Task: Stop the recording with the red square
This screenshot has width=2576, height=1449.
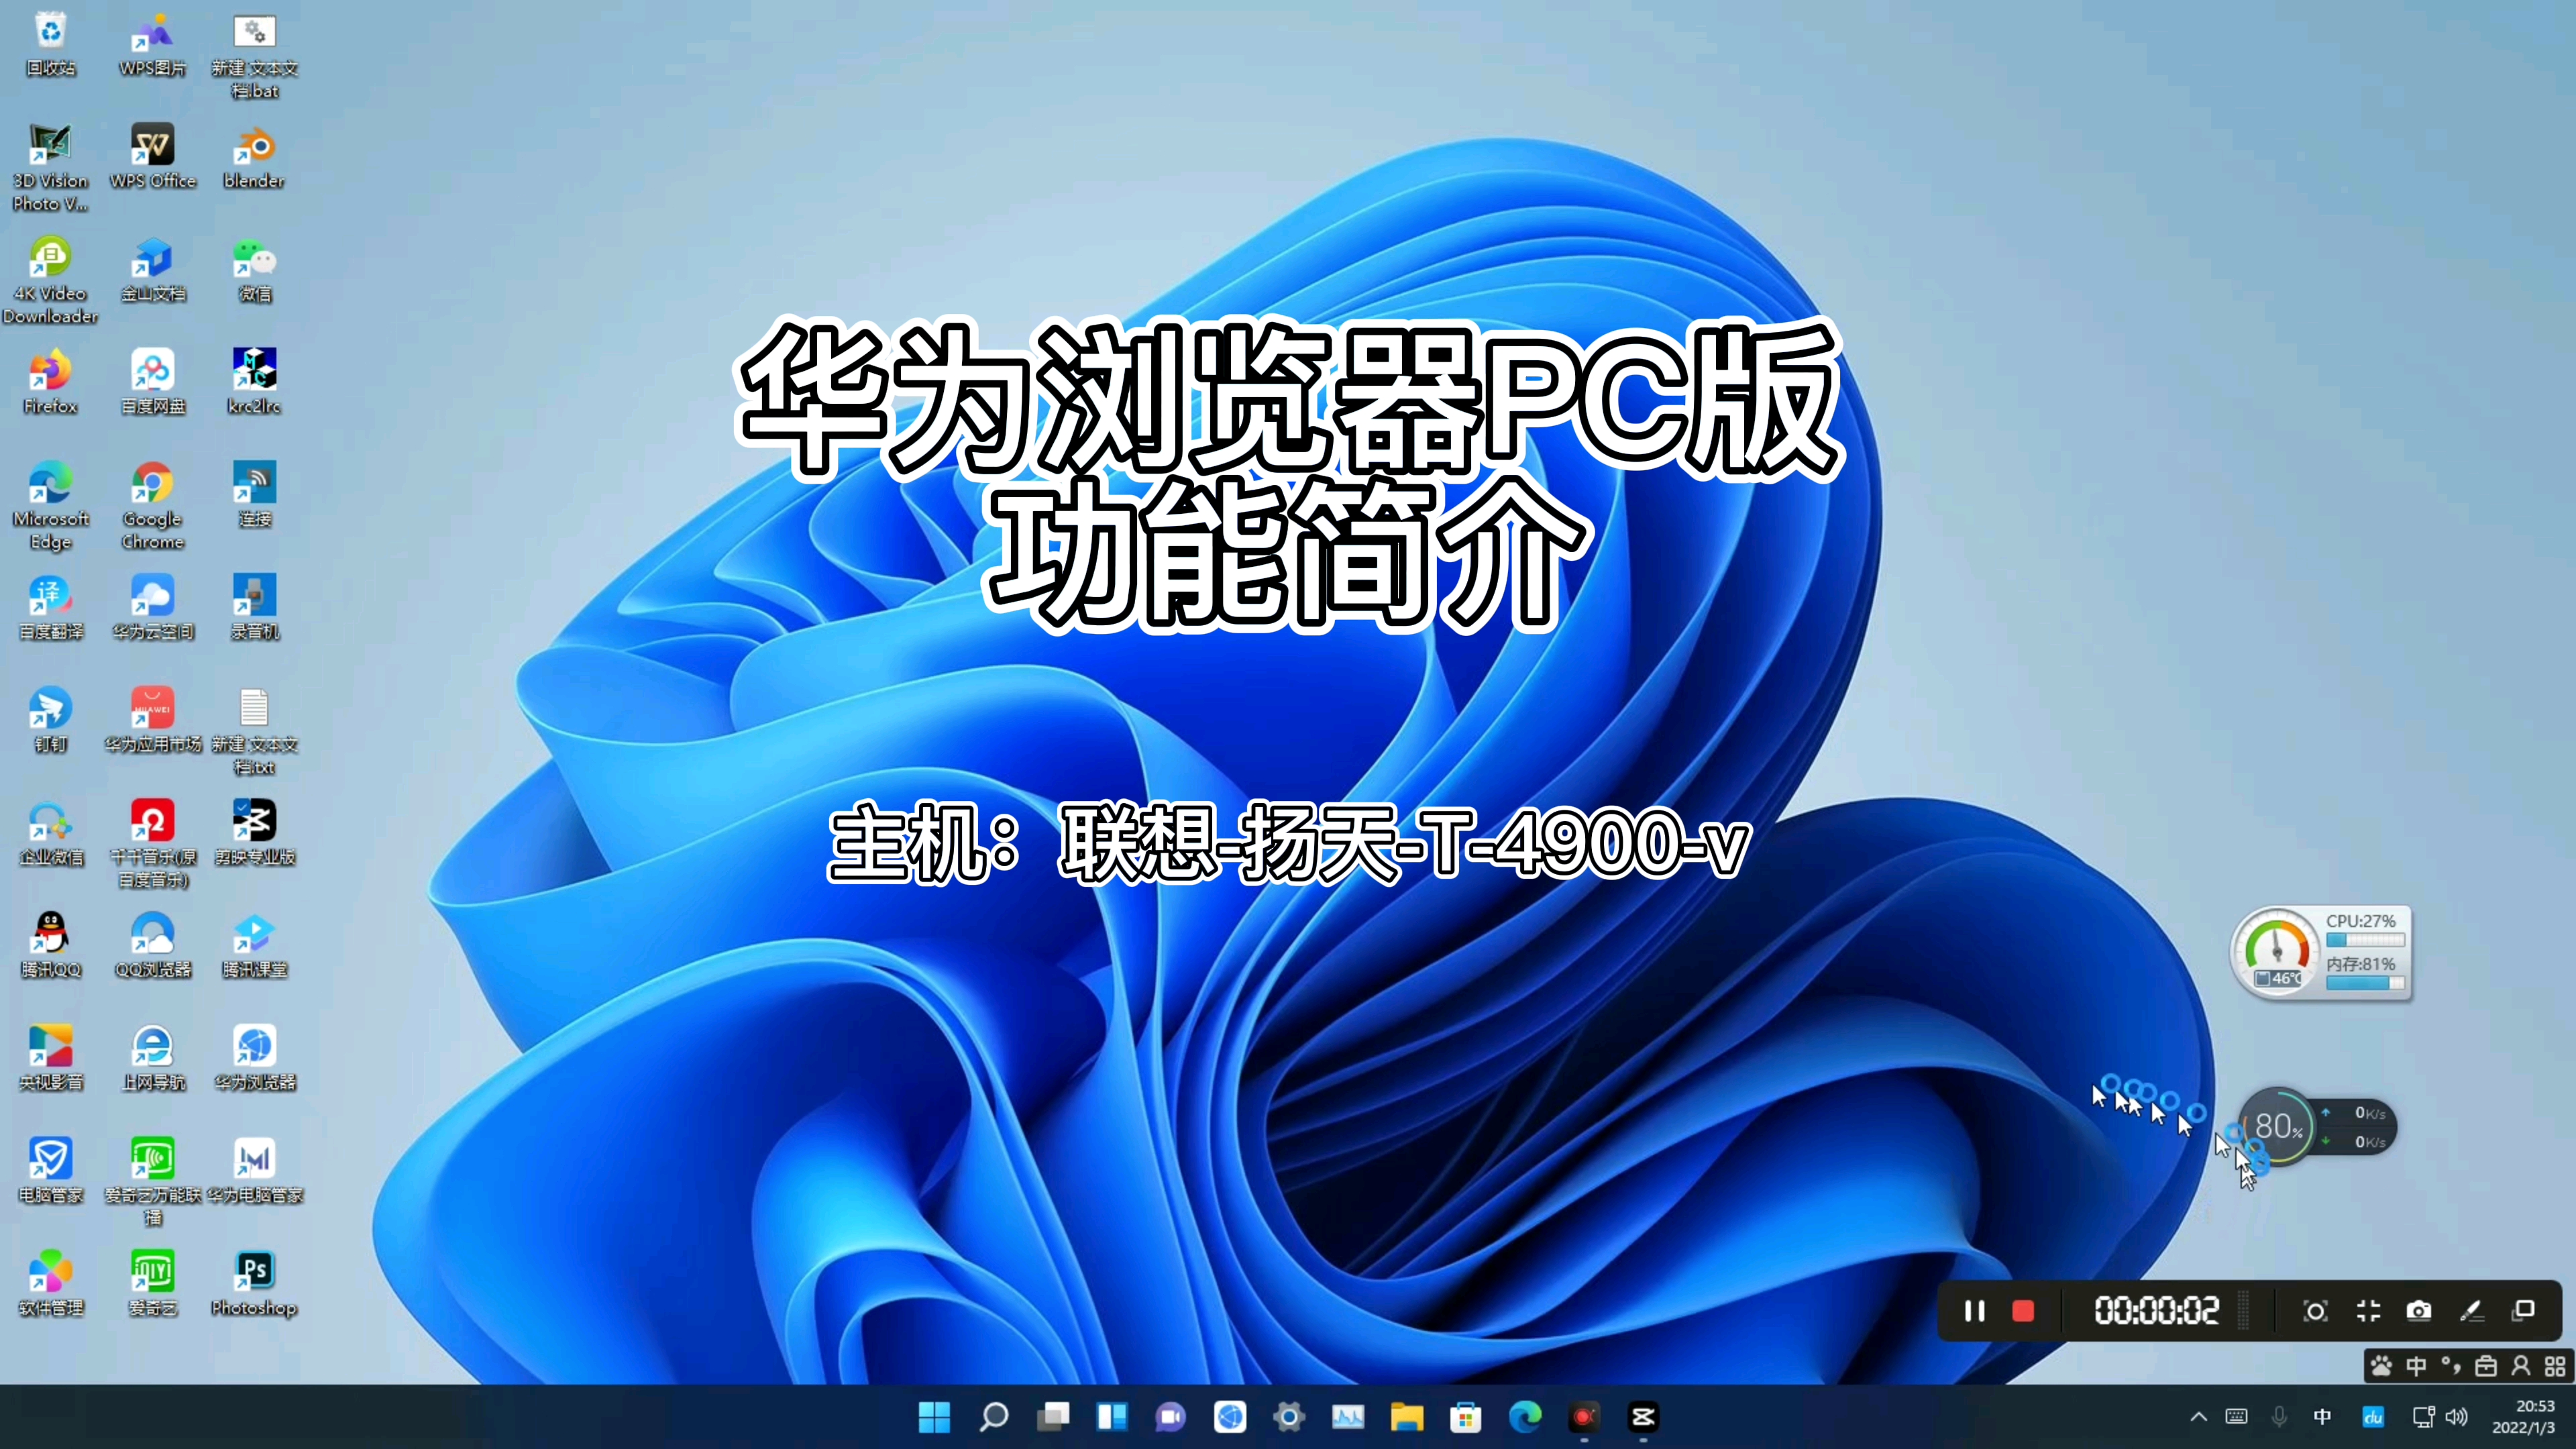Action: click(2023, 1310)
